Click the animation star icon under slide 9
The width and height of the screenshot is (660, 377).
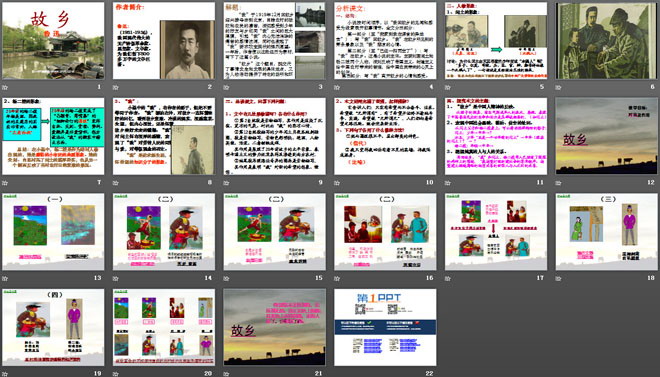coord(226,183)
